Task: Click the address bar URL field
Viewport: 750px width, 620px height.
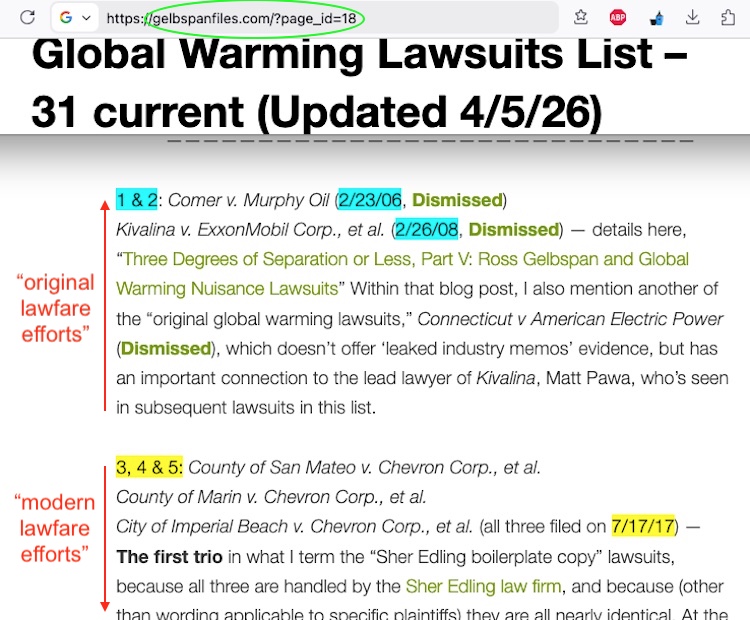Action: point(300,18)
